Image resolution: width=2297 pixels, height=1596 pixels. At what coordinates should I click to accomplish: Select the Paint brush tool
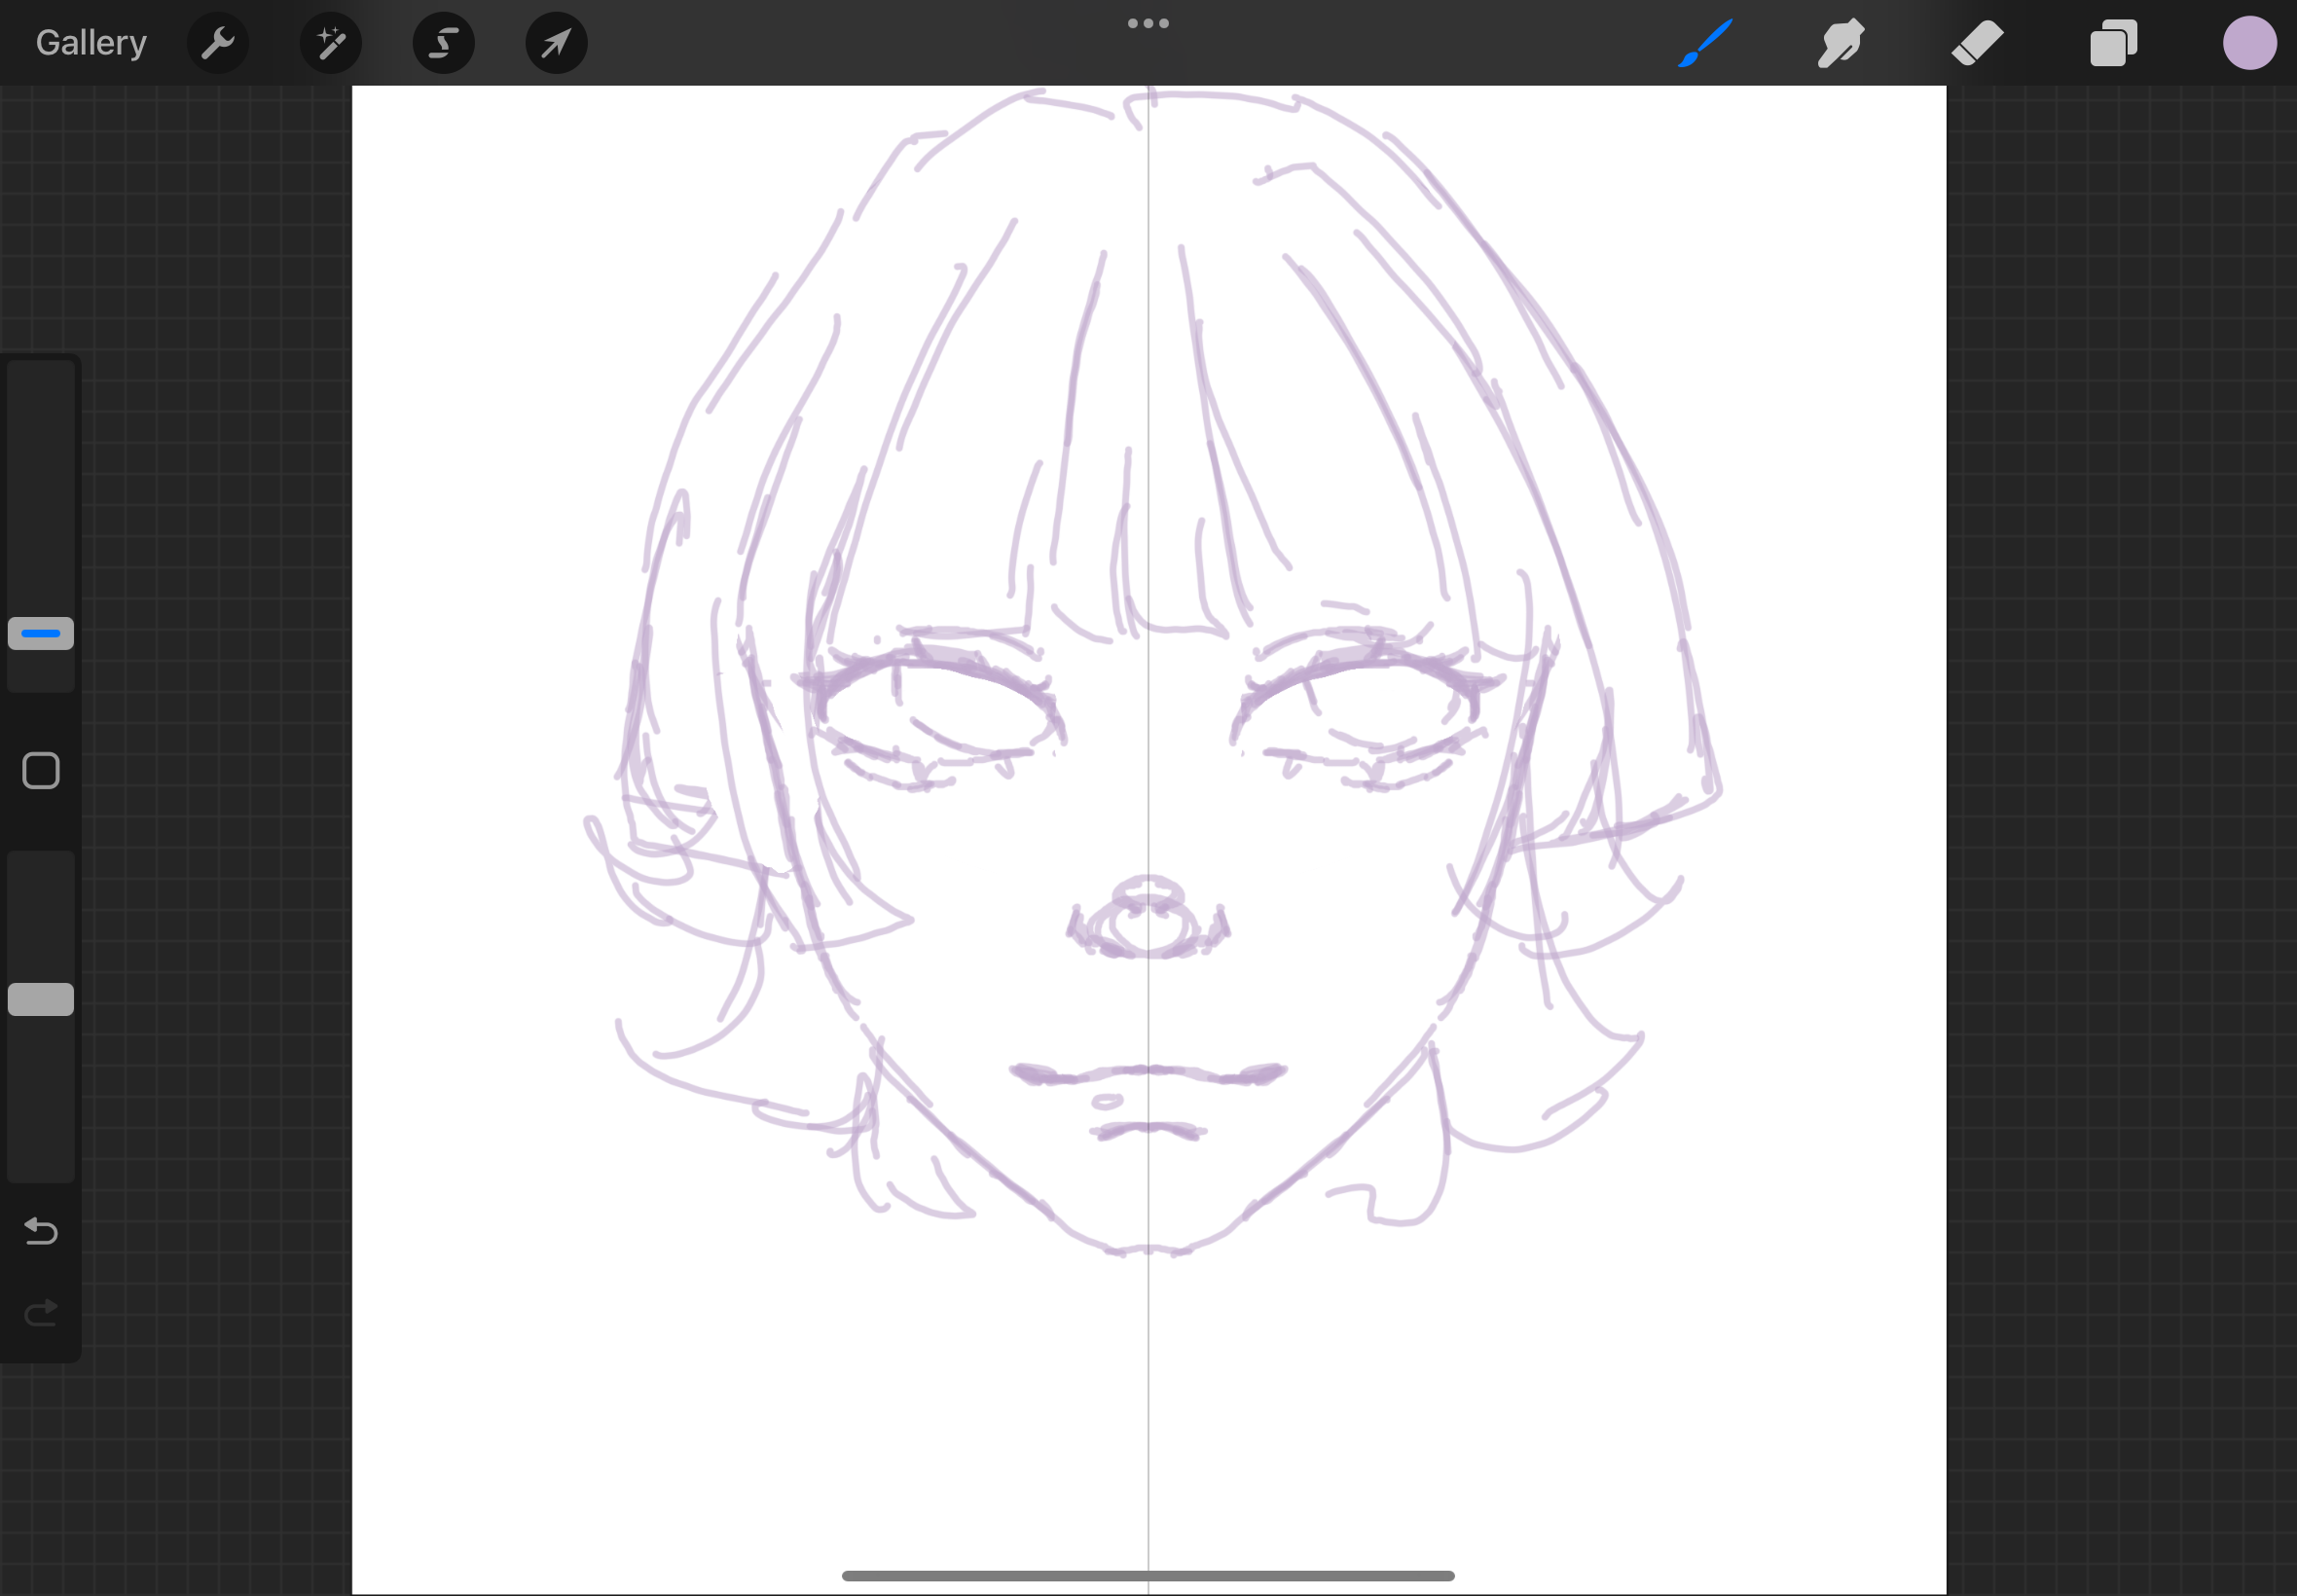(x=1705, y=43)
